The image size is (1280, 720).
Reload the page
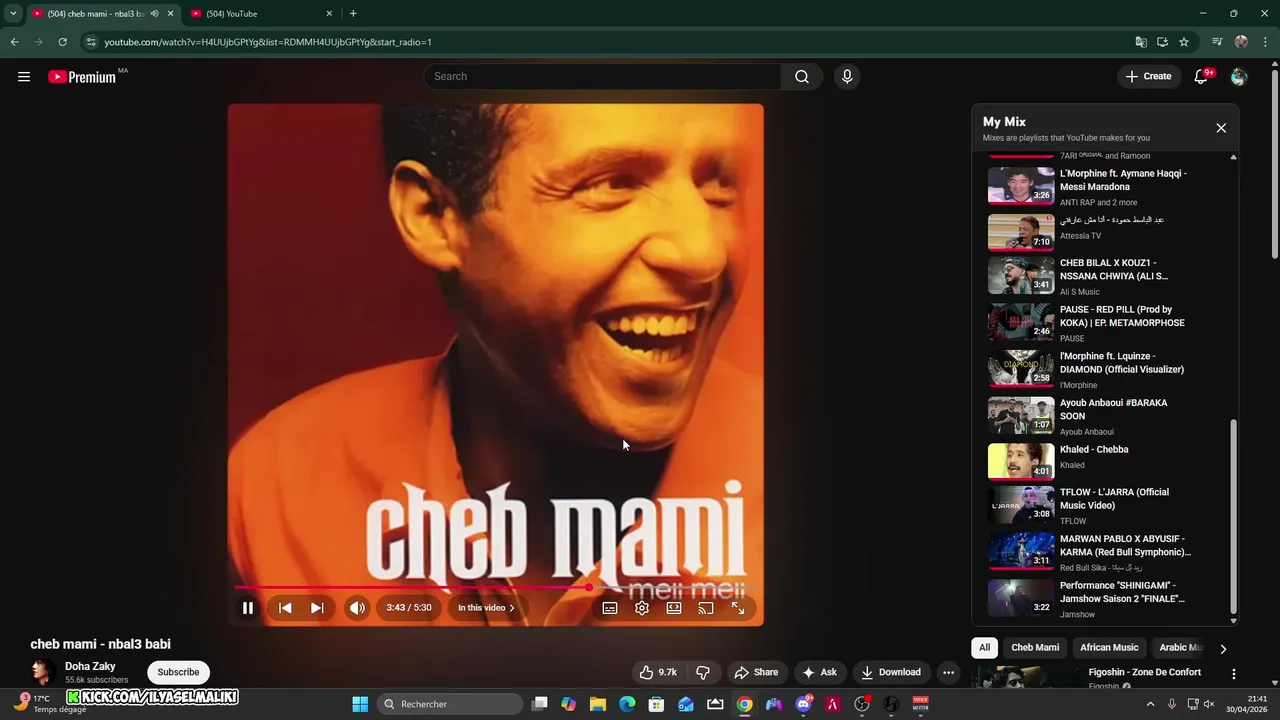click(x=62, y=42)
